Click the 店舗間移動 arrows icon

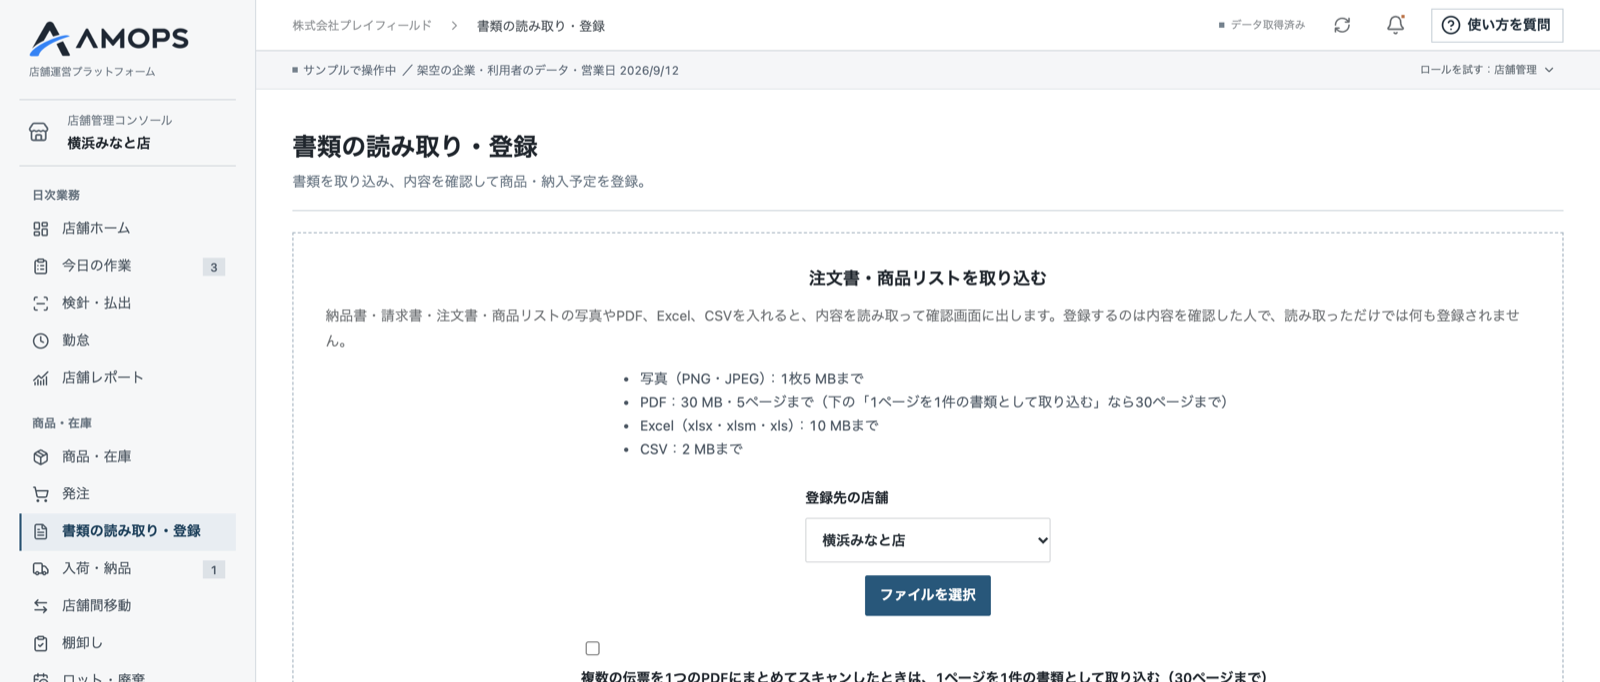(x=41, y=606)
